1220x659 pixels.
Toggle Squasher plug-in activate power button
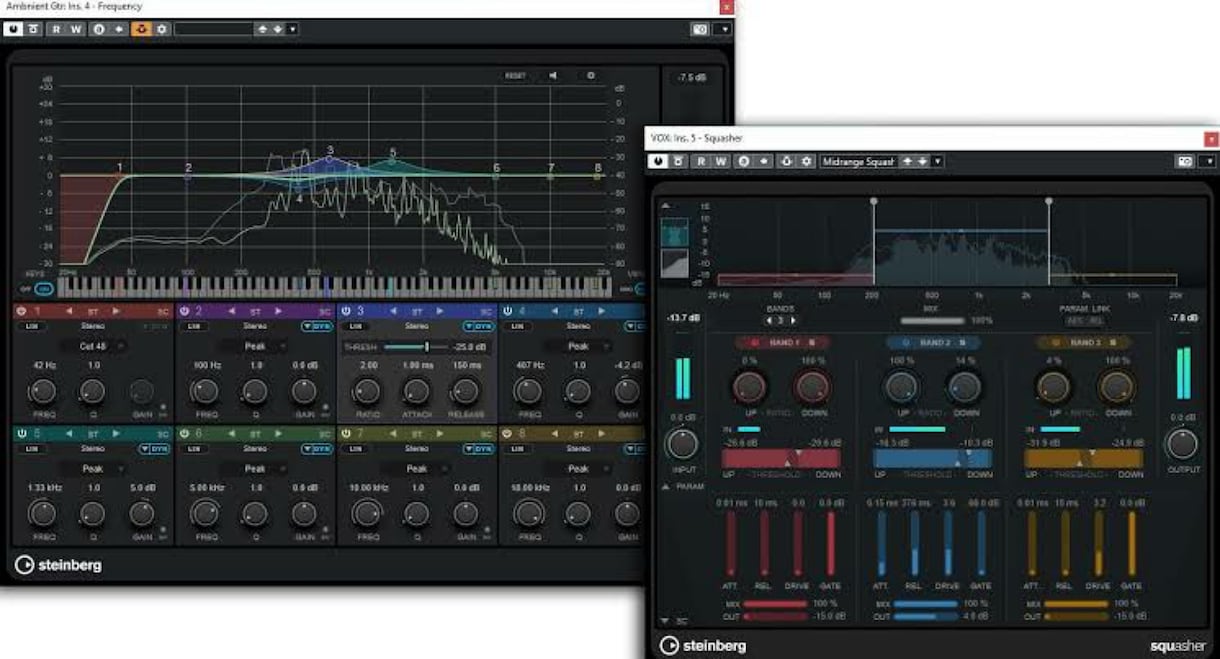coord(659,161)
